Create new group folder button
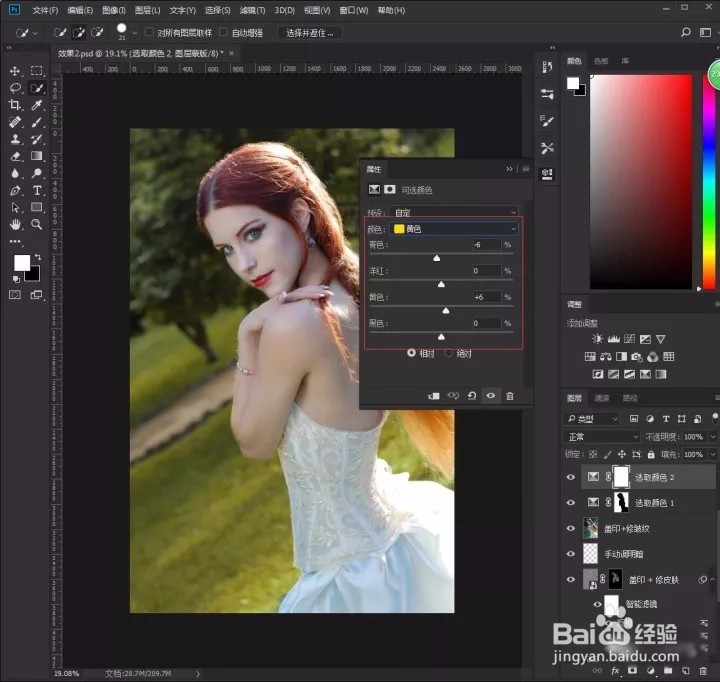Image resolution: width=720 pixels, height=682 pixels. click(x=668, y=671)
